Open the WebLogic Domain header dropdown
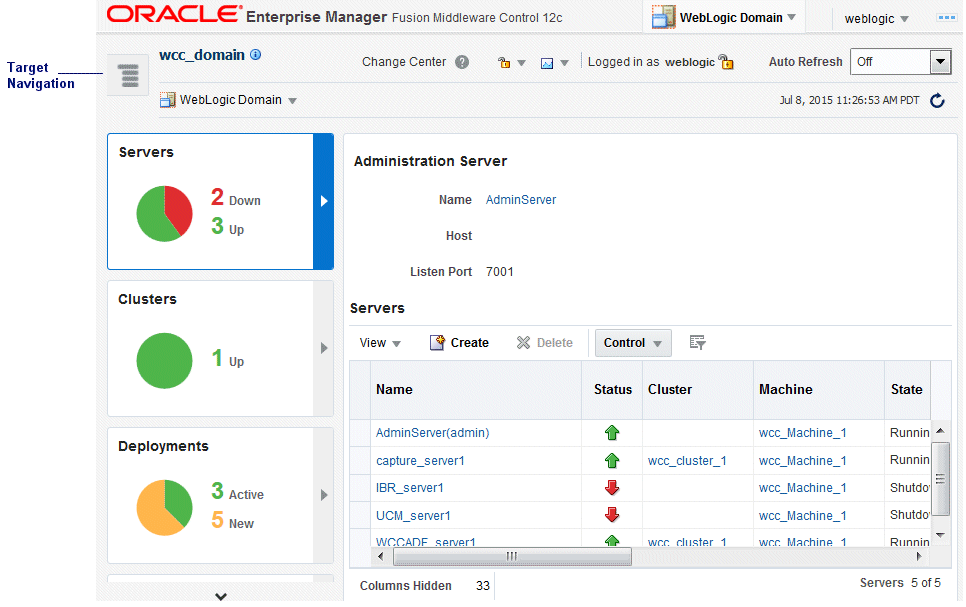The height and width of the screenshot is (607, 966). coord(792,17)
